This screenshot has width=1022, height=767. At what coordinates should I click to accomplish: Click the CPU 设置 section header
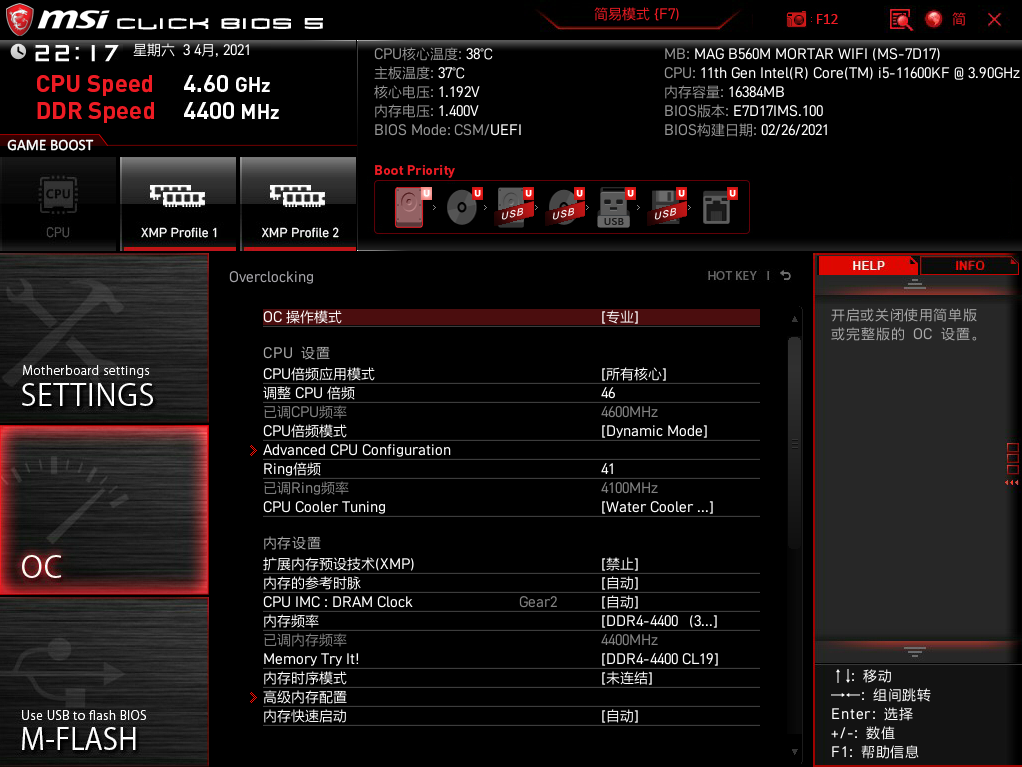297,353
